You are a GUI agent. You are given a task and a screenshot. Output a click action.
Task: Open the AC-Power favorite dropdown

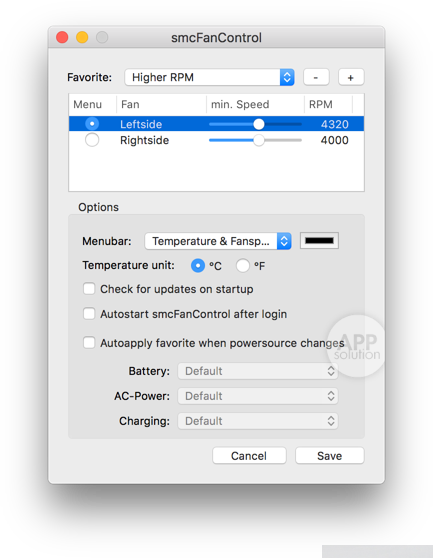point(258,396)
